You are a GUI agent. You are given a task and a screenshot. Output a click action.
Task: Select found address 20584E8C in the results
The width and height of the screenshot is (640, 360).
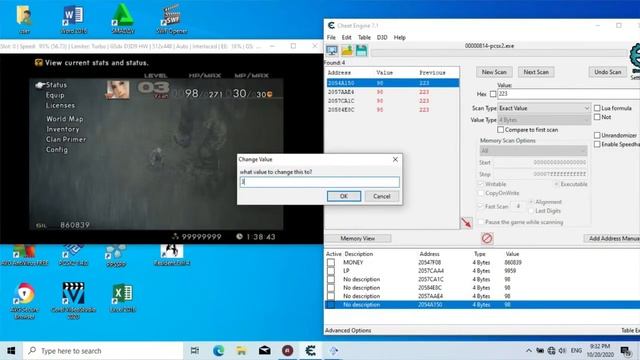tap(392, 110)
